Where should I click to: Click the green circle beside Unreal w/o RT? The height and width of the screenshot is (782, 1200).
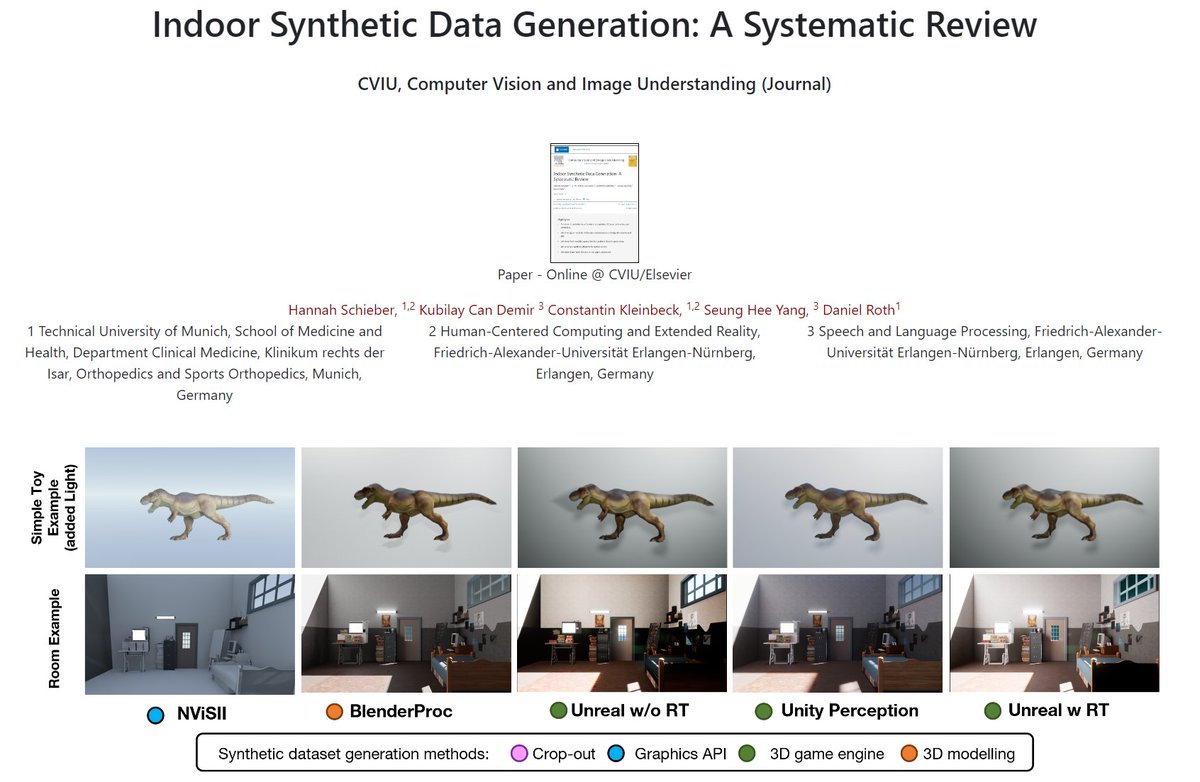click(558, 711)
